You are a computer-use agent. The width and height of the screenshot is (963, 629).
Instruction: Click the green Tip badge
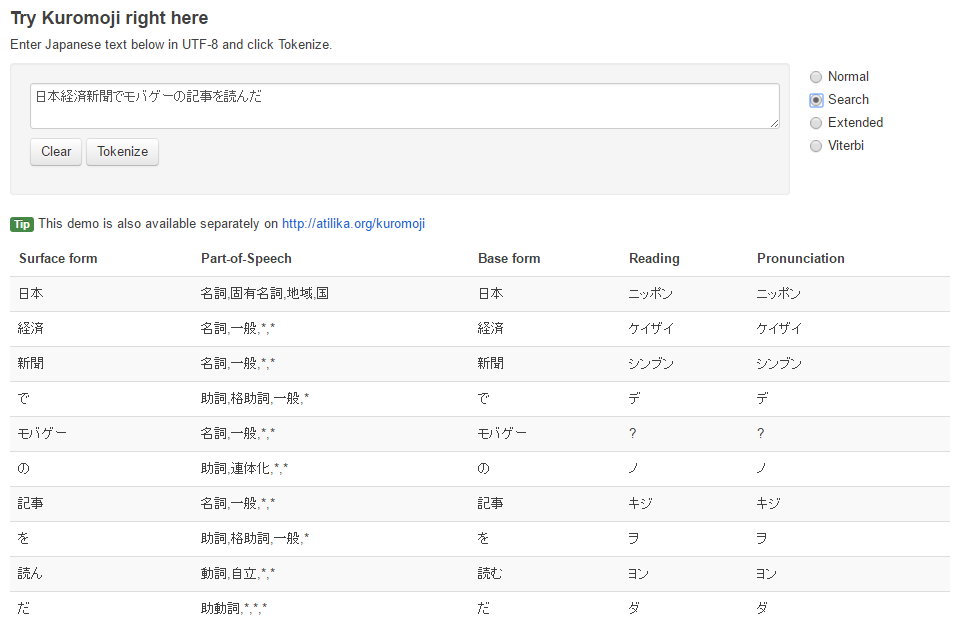pyautogui.click(x=22, y=224)
